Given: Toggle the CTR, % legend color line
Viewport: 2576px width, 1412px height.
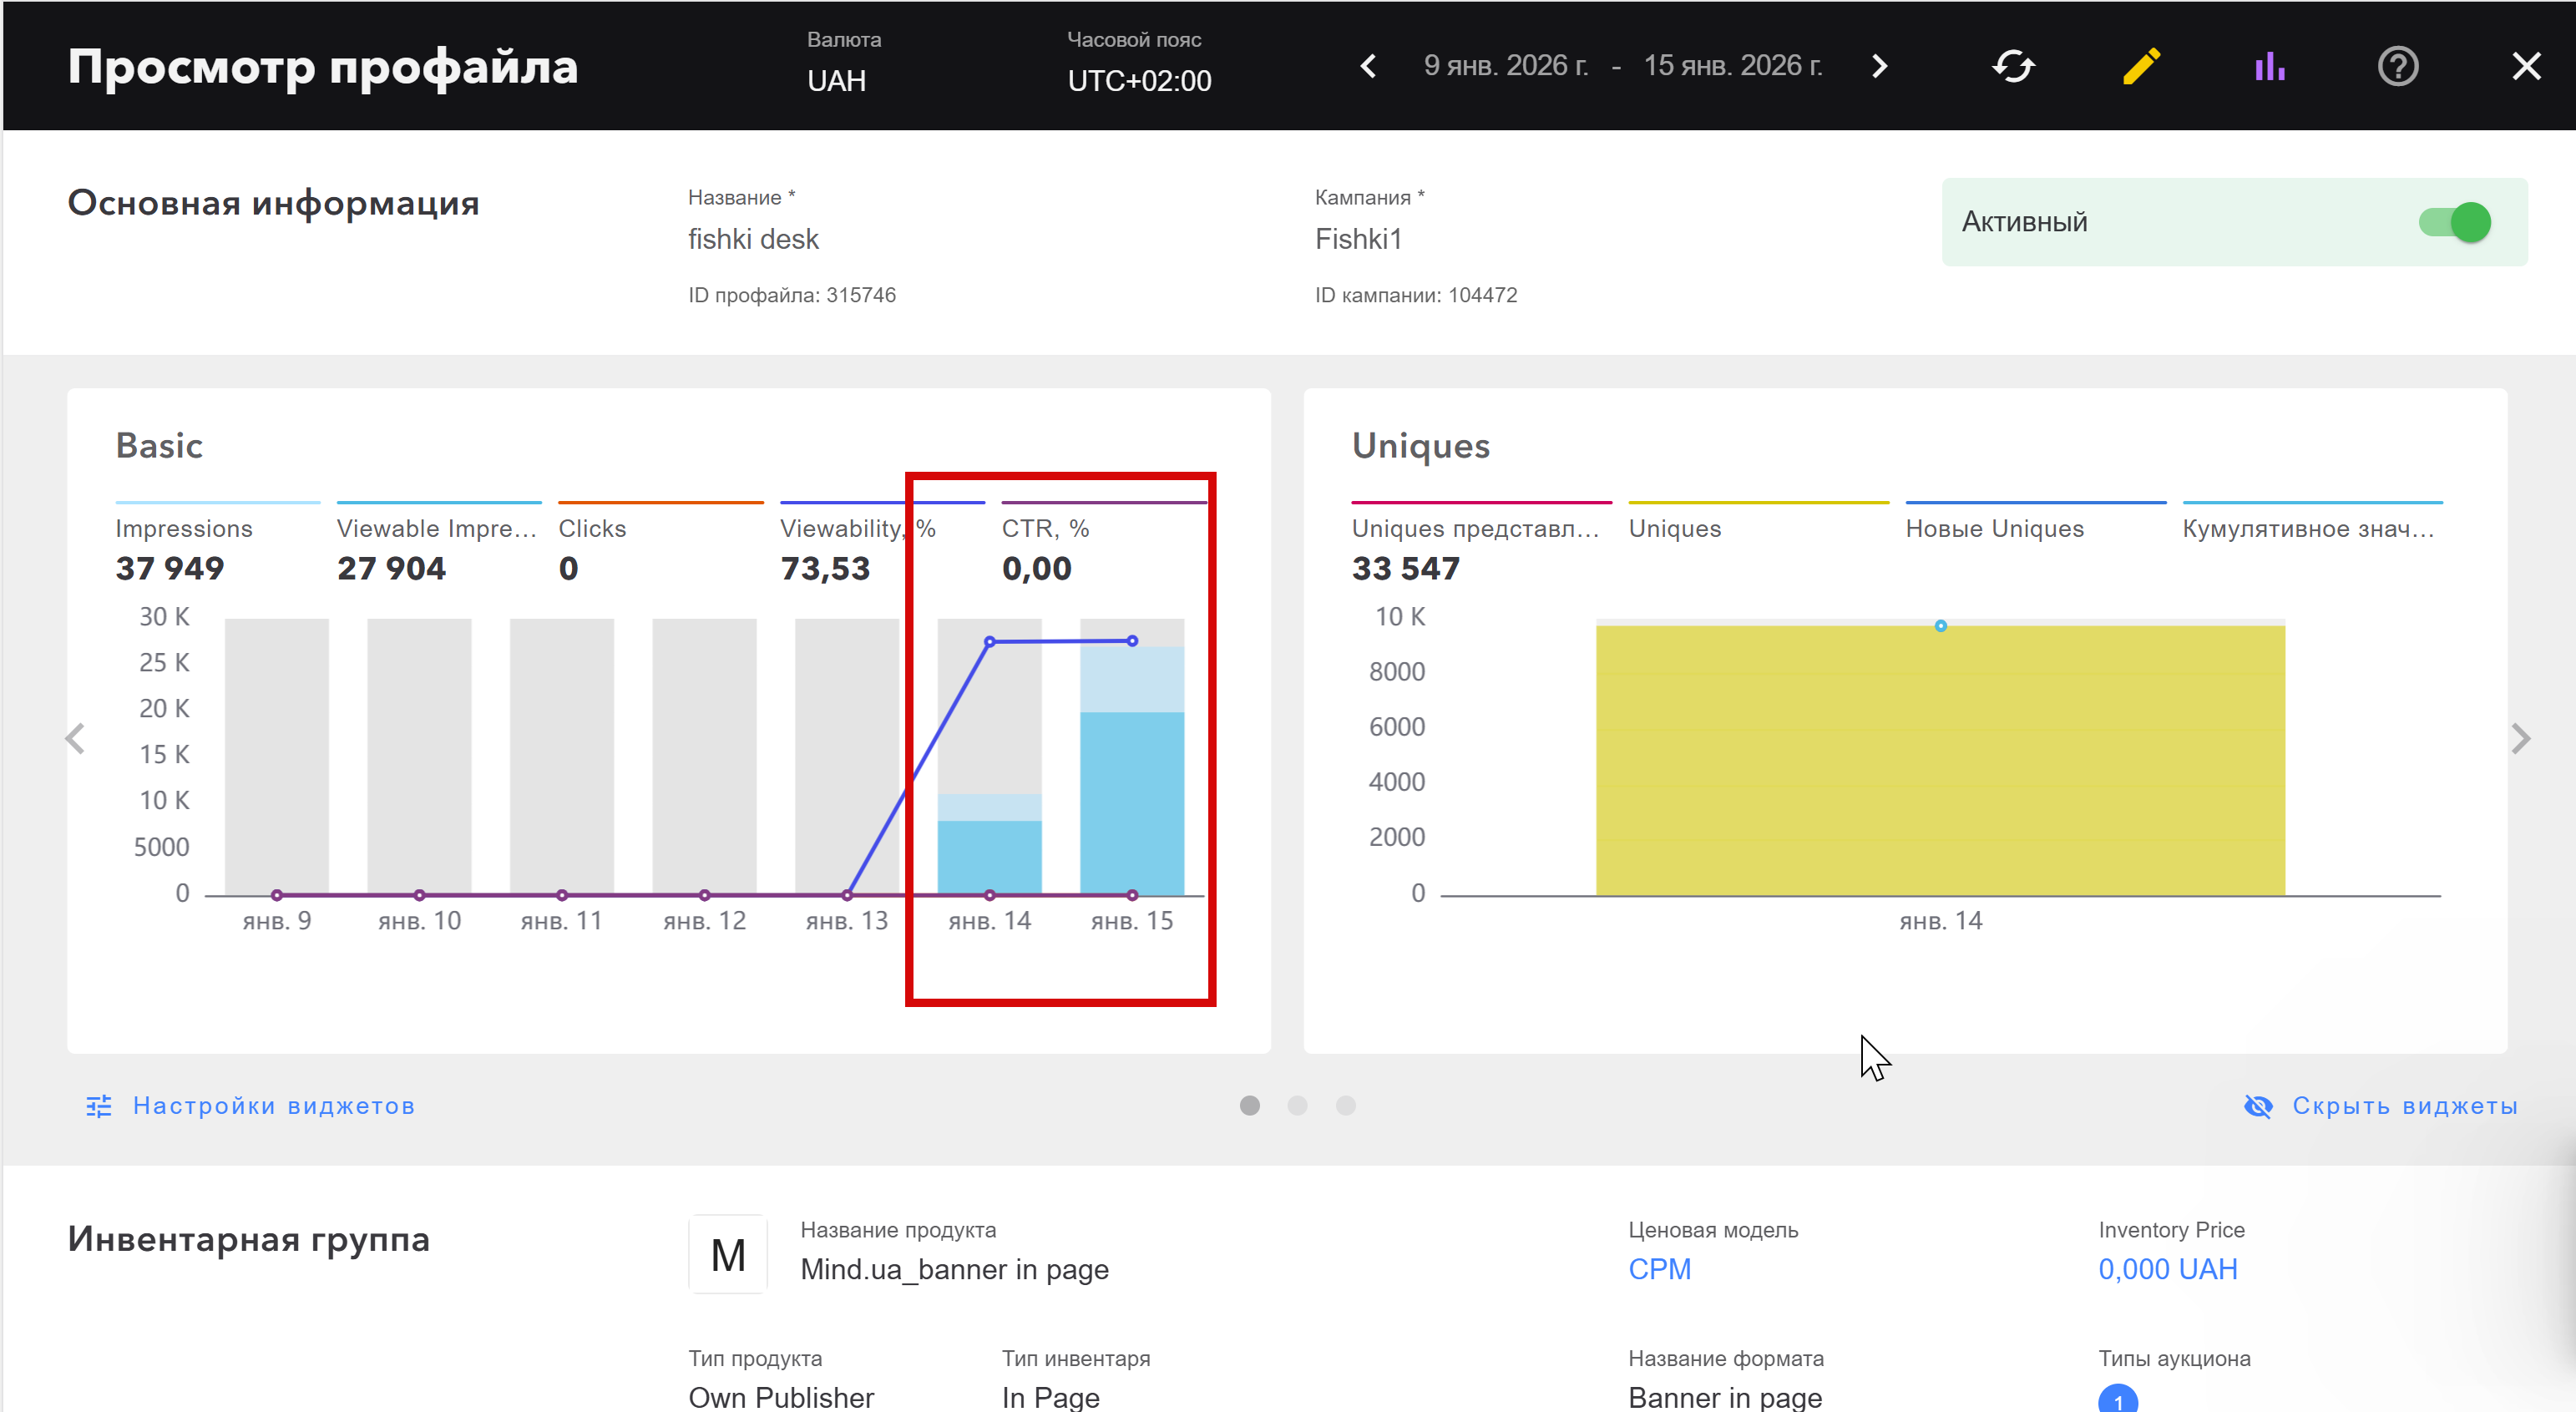Looking at the screenshot, I should coord(1103,502).
